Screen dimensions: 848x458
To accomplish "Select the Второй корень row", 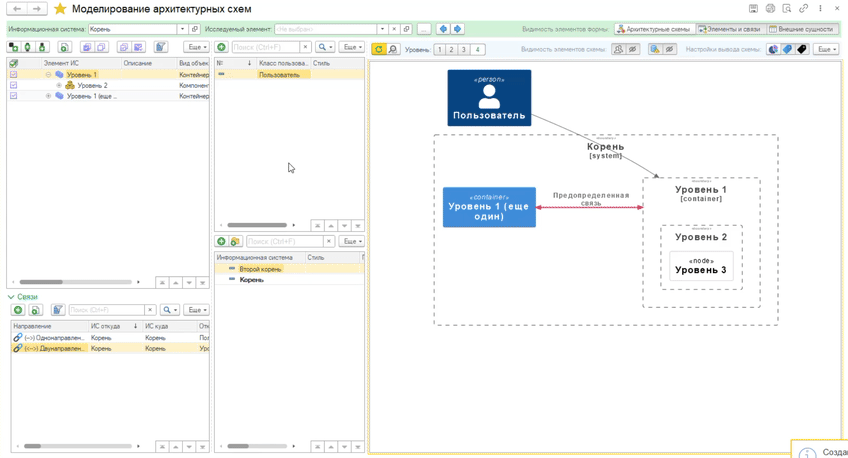I will click(x=289, y=269).
